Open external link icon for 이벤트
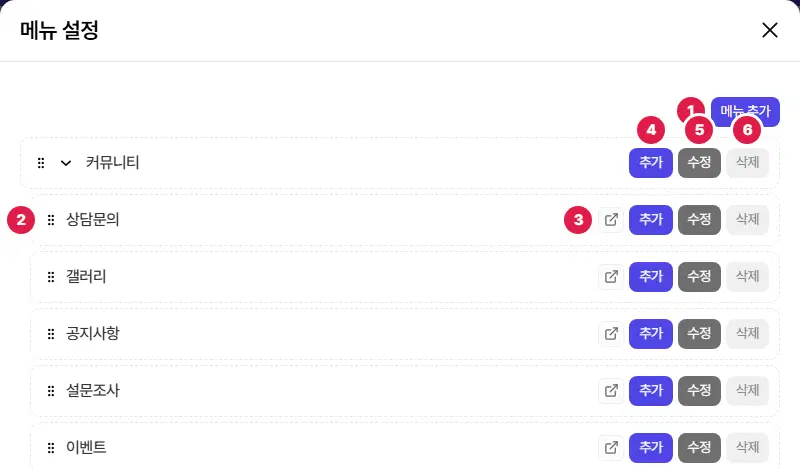The image size is (800, 470). pyautogui.click(x=611, y=448)
